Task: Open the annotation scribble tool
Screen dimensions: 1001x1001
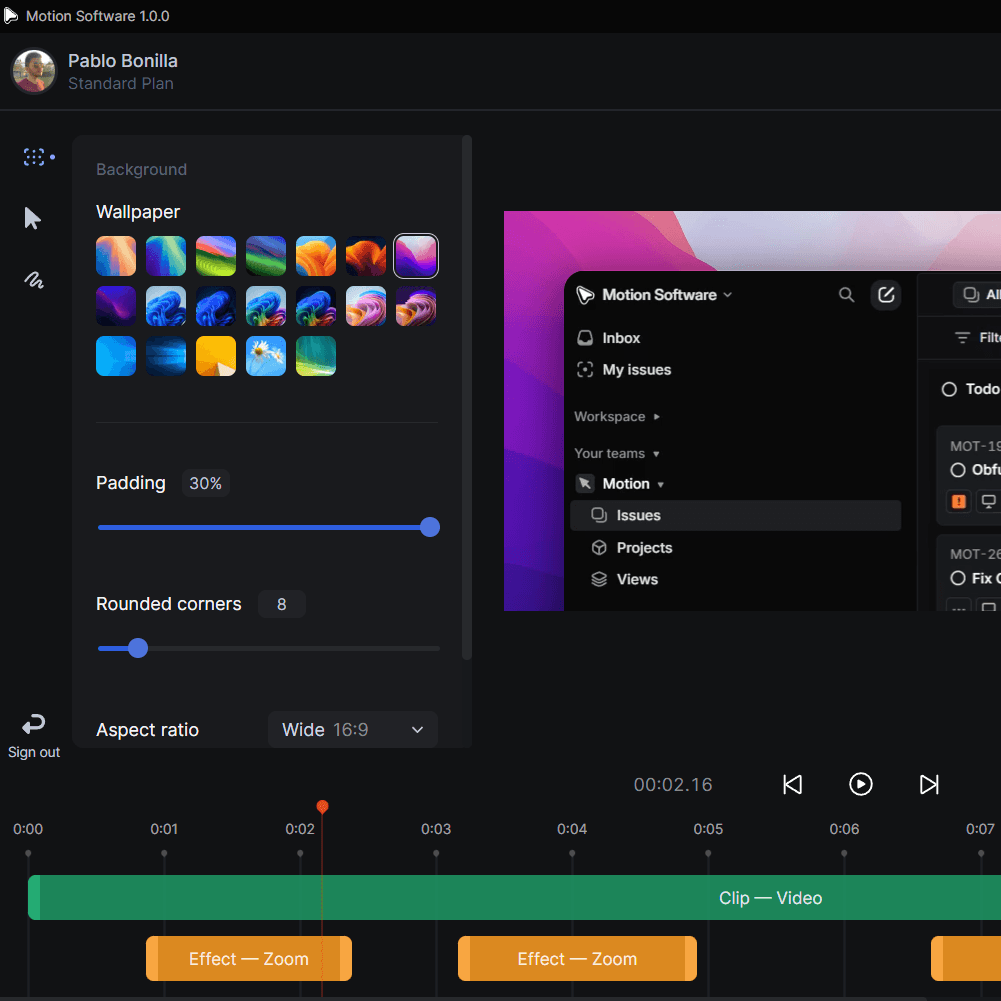Action: [34, 281]
